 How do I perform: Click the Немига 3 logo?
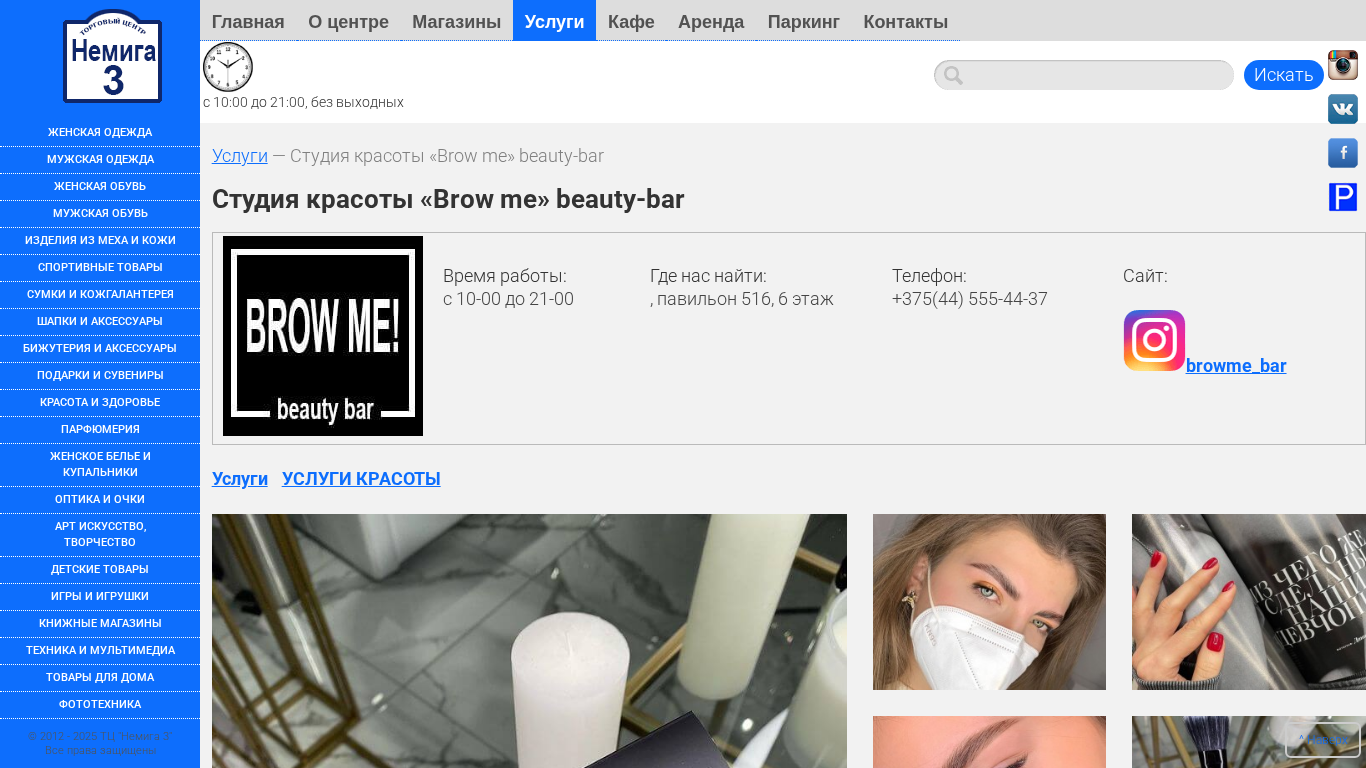pos(112,57)
